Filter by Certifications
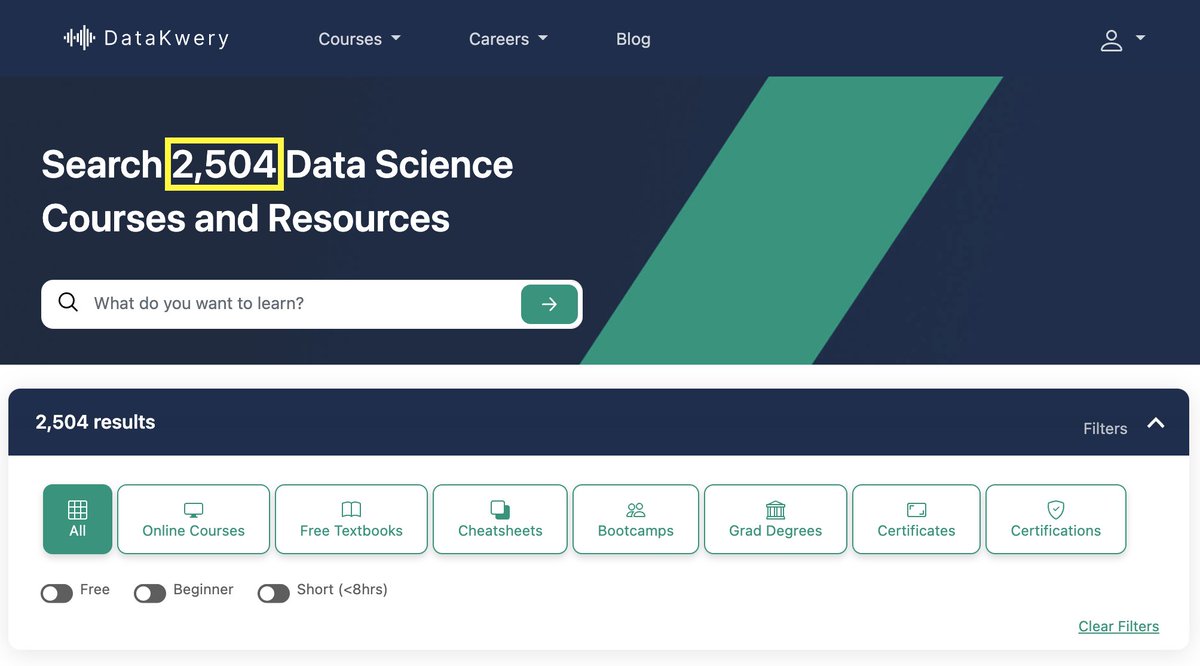This screenshot has width=1200, height=666. [x=1056, y=519]
